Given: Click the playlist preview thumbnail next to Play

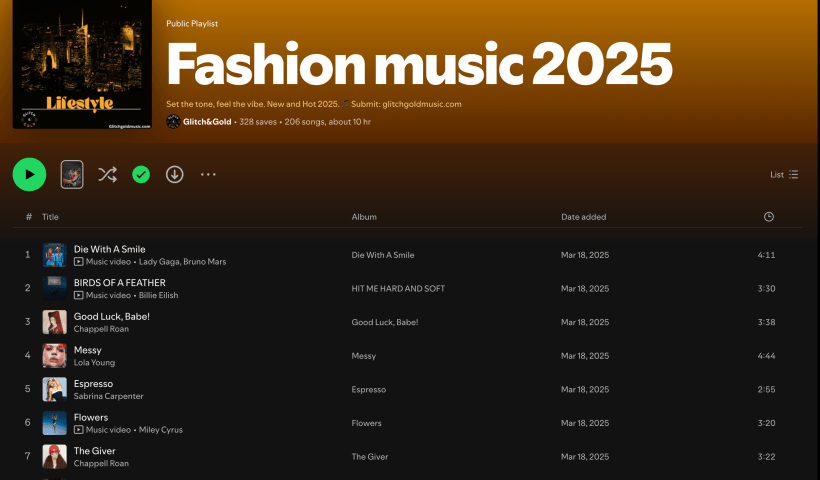Looking at the screenshot, I should coord(72,175).
